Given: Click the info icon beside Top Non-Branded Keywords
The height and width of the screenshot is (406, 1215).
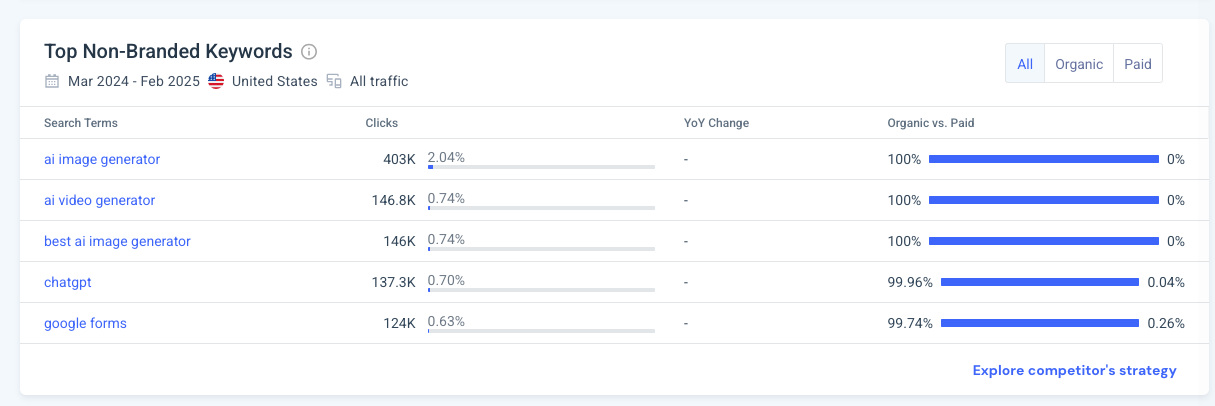Looking at the screenshot, I should [x=309, y=52].
